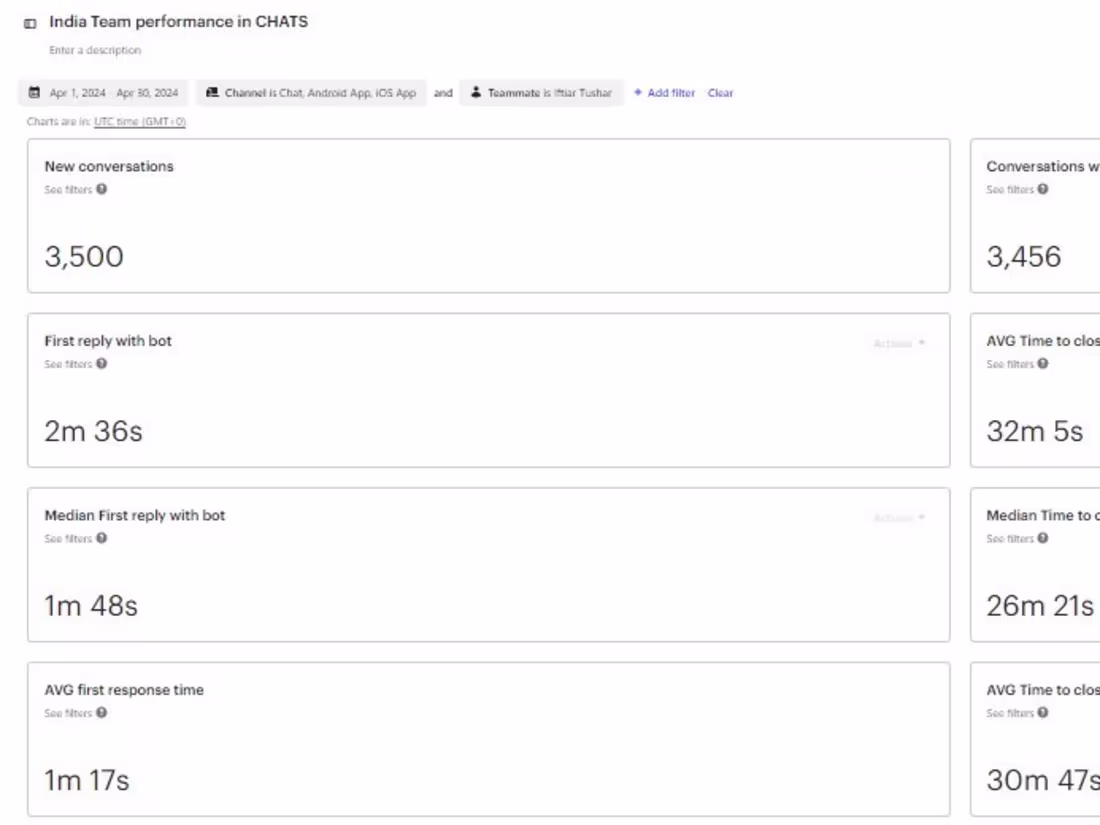
Task: Click See filters under New conversations
Action: tap(68, 189)
